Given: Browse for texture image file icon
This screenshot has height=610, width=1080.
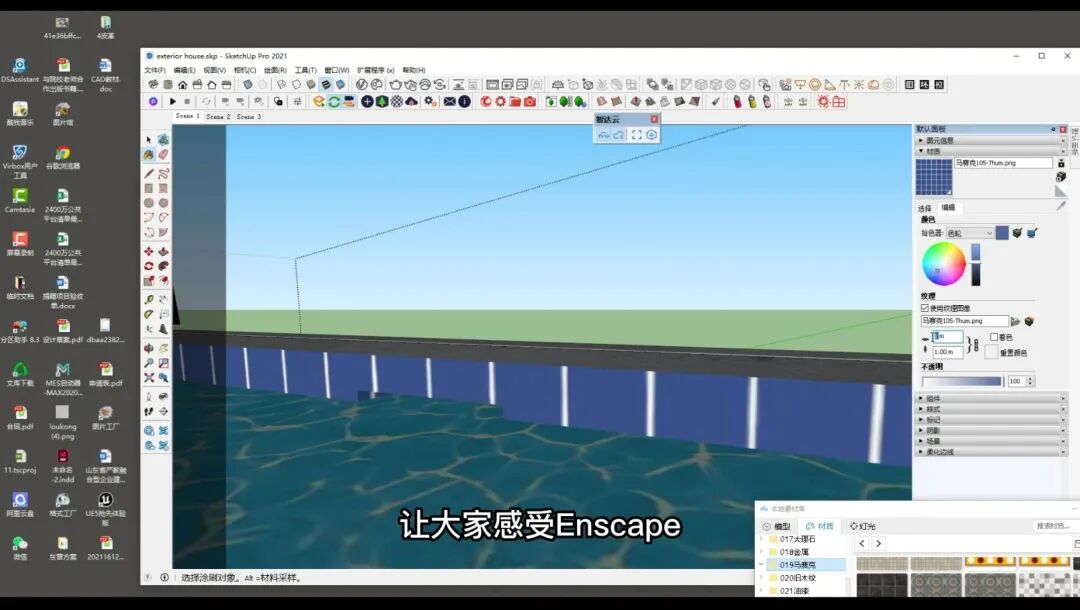Looking at the screenshot, I should pos(1015,321).
